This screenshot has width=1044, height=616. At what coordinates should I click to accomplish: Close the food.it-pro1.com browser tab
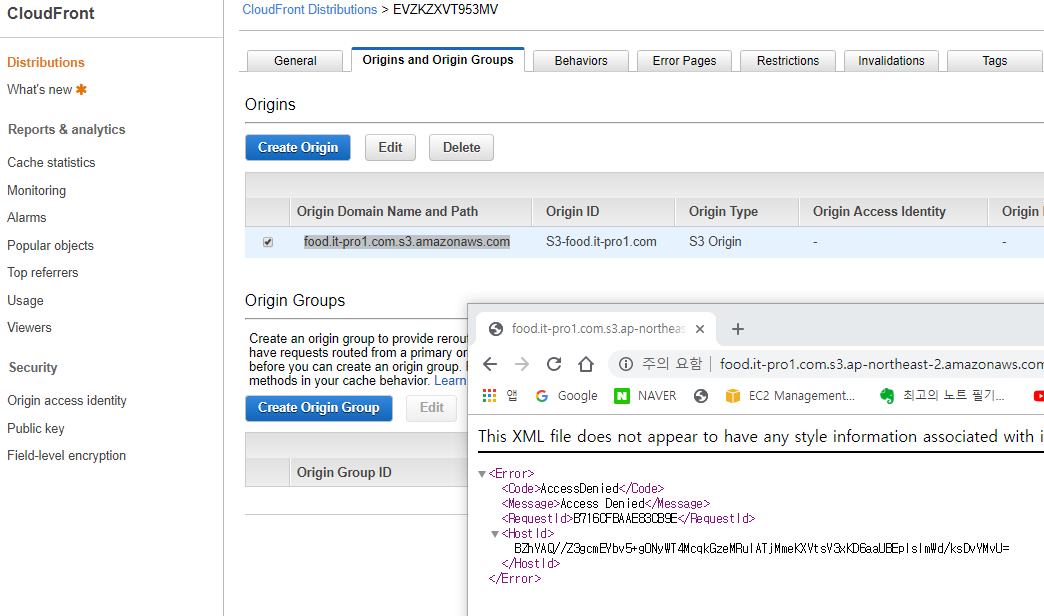click(700, 329)
